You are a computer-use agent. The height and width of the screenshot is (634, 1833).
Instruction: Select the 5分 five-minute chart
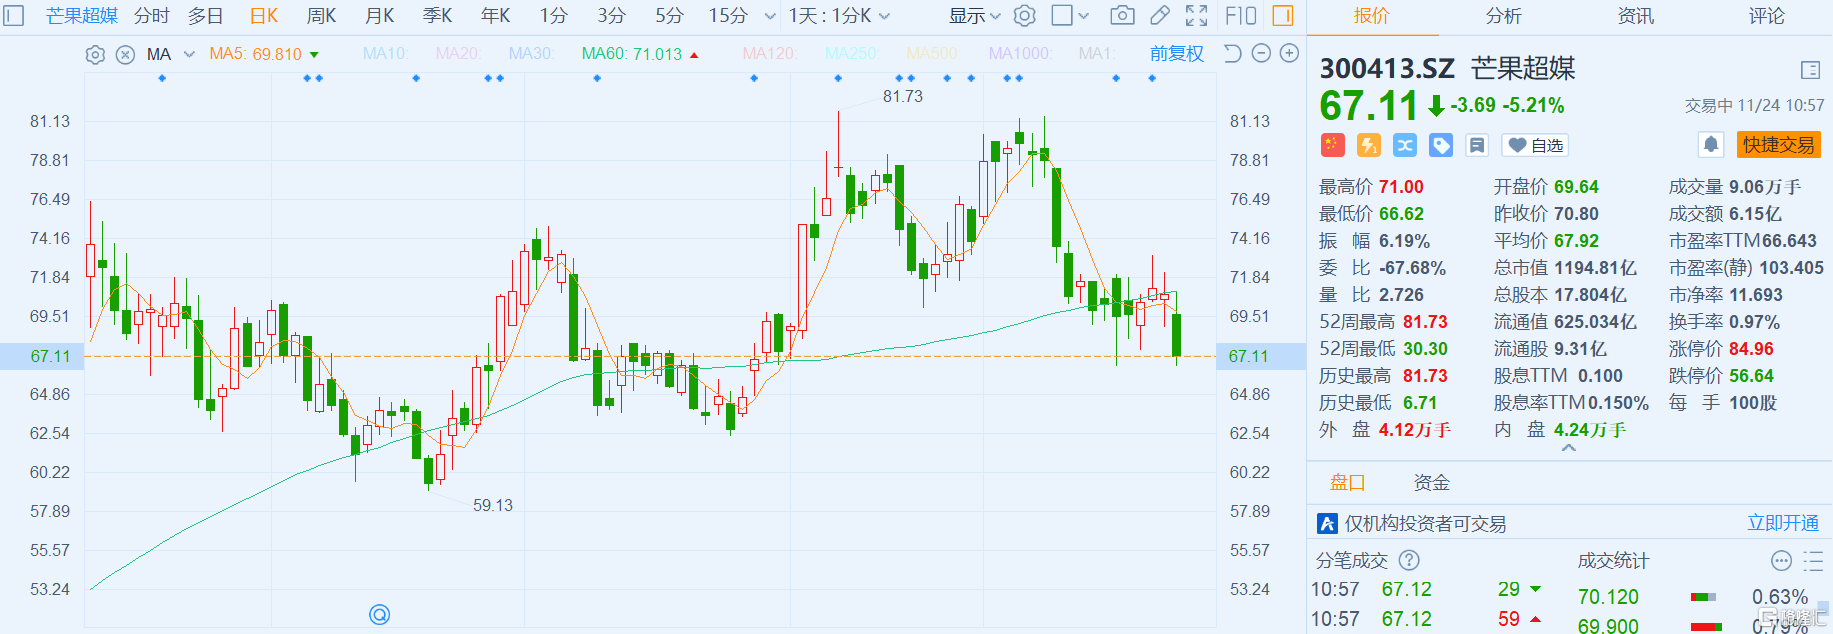click(x=670, y=16)
